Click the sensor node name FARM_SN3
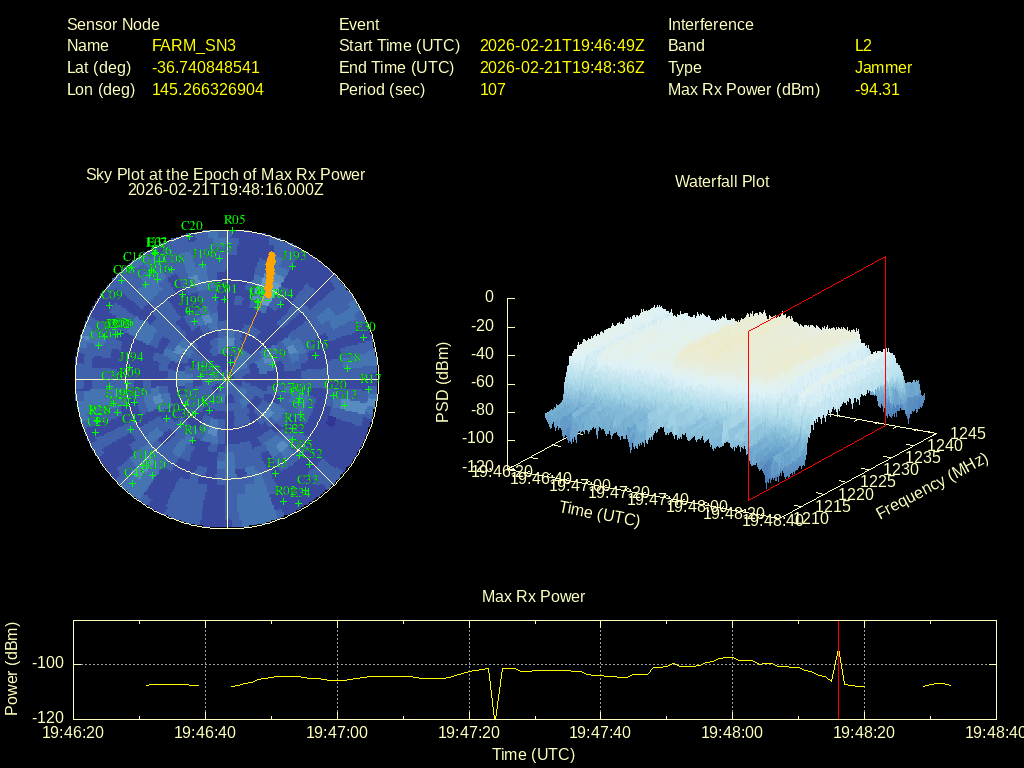 (194, 46)
